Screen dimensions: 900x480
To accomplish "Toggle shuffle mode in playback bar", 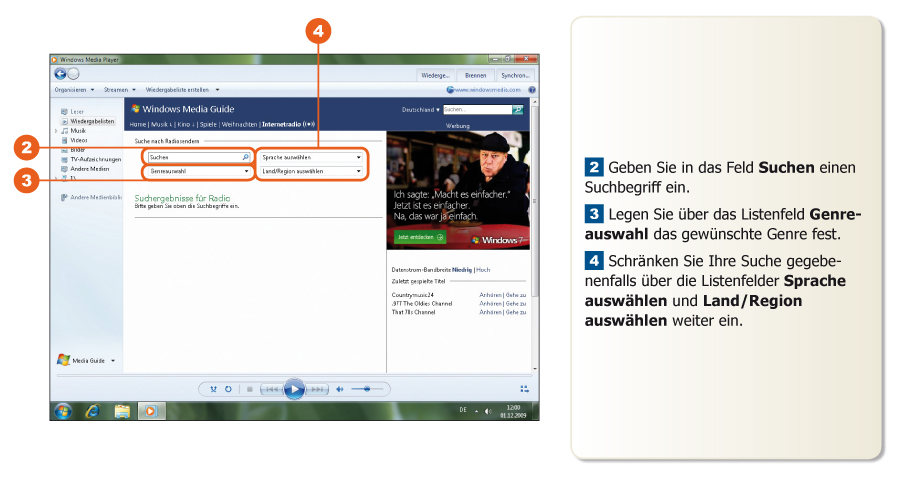I will click(214, 389).
